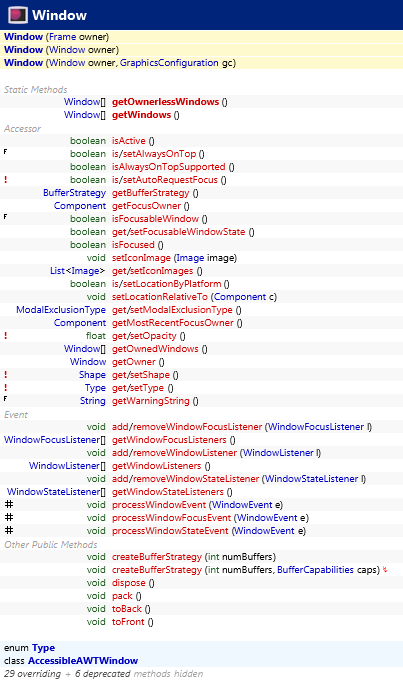Click the '29 overriding' hidden methods text

(x=33, y=674)
